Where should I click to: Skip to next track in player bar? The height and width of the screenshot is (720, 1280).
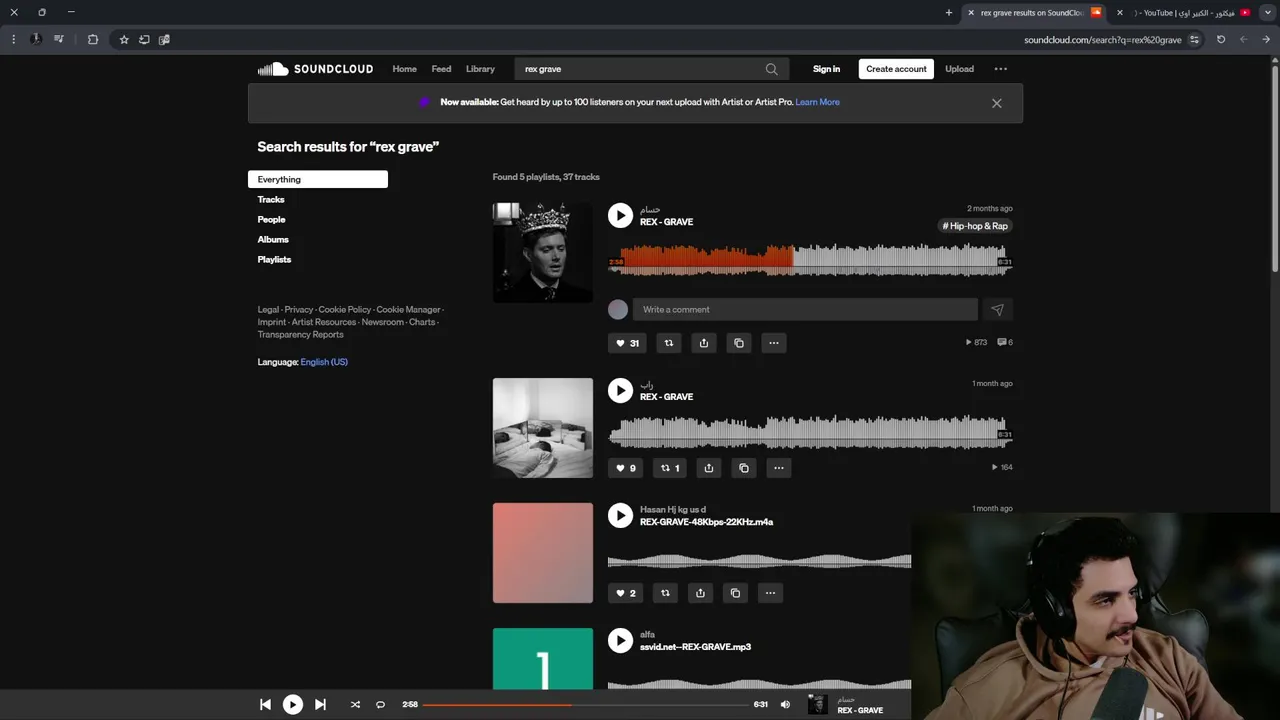point(320,705)
